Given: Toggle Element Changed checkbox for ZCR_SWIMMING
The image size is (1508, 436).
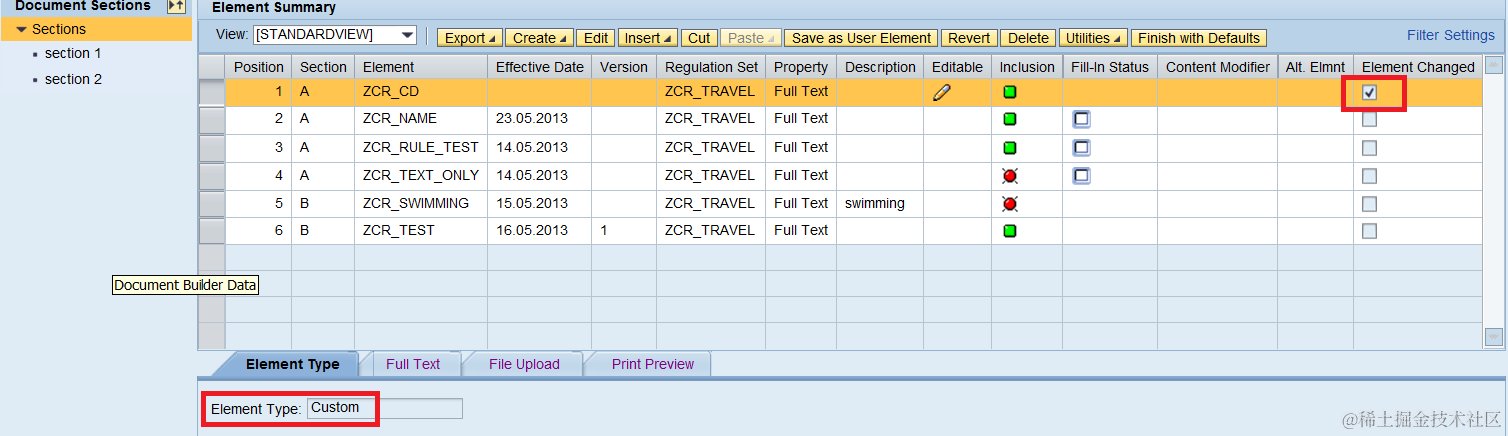Looking at the screenshot, I should coord(1369,203).
